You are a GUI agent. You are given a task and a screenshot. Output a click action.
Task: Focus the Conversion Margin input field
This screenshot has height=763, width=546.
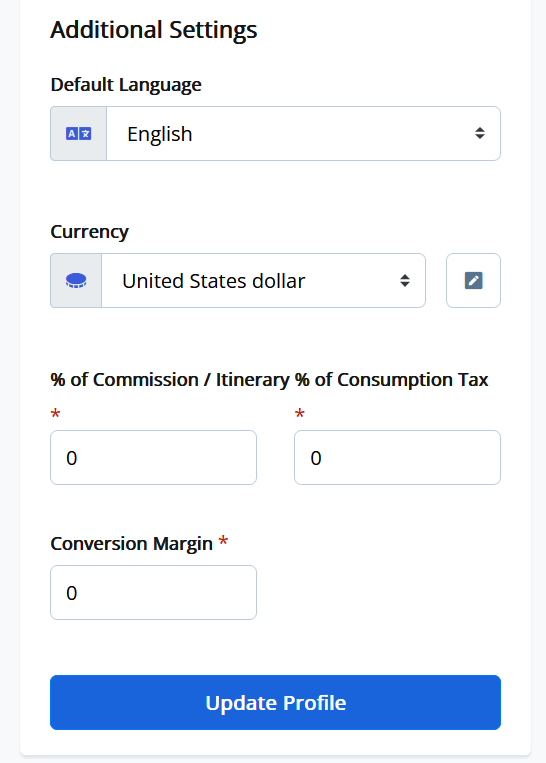(153, 593)
